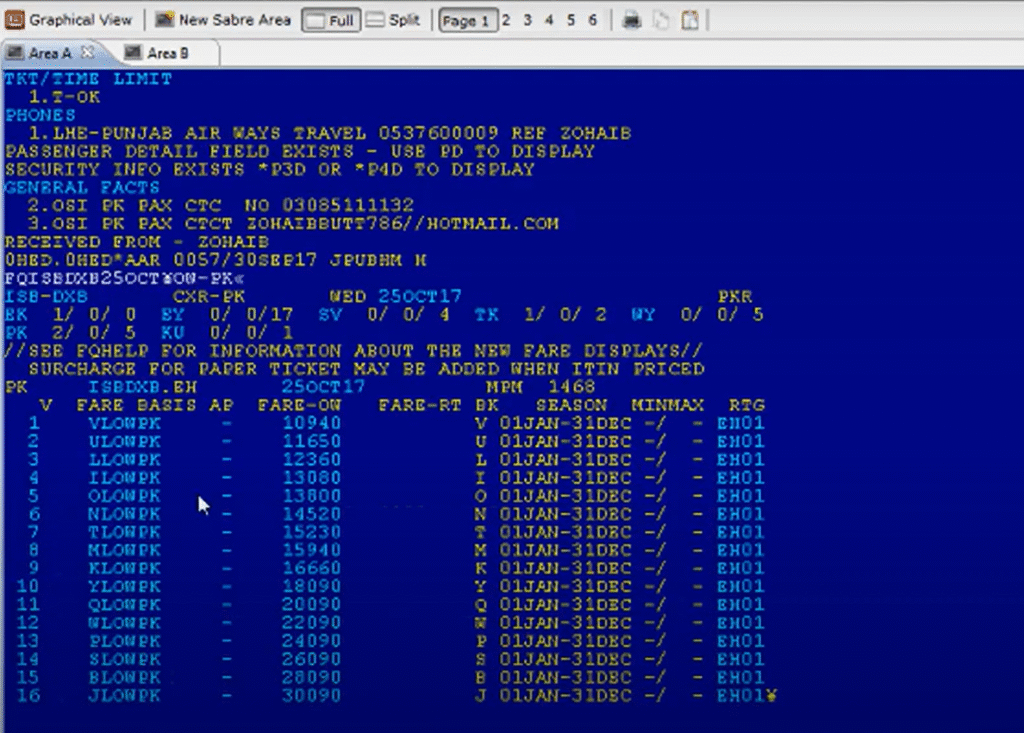Click the EY carrier code

tap(173, 315)
